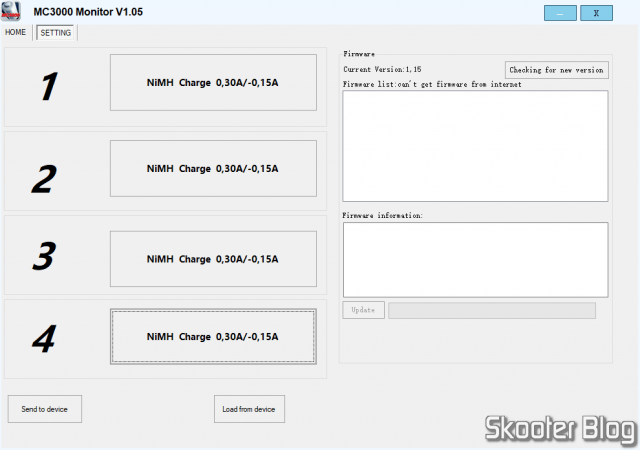Click the Current Version:1,15 text

[x=382, y=69]
